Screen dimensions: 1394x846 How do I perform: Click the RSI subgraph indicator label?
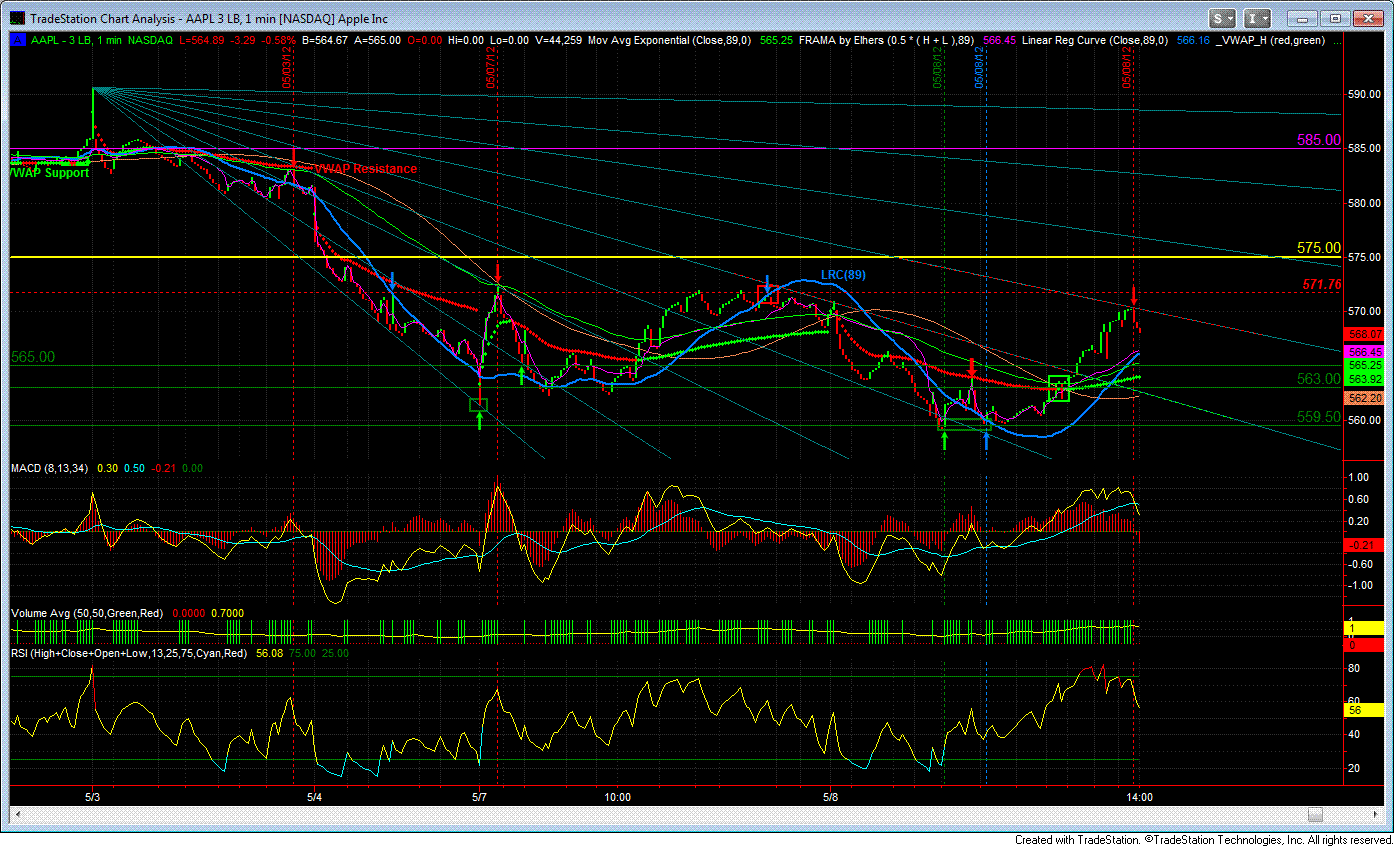pyautogui.click(x=128, y=652)
